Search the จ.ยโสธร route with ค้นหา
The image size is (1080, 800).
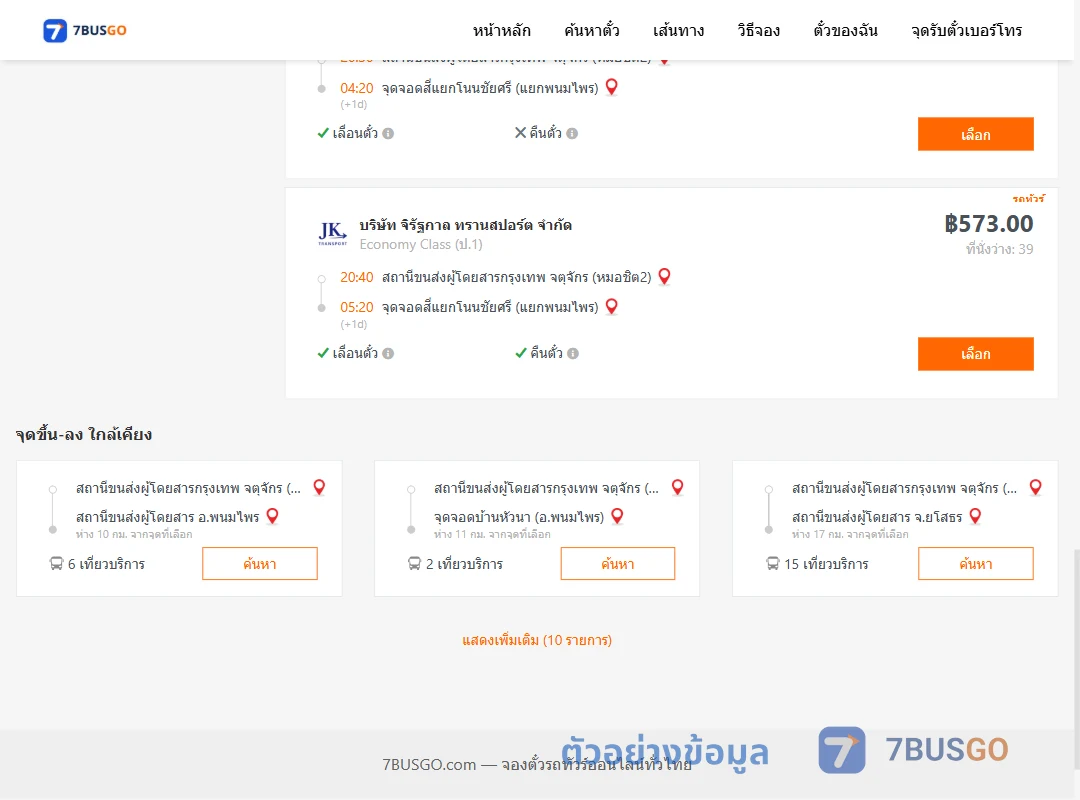(975, 564)
